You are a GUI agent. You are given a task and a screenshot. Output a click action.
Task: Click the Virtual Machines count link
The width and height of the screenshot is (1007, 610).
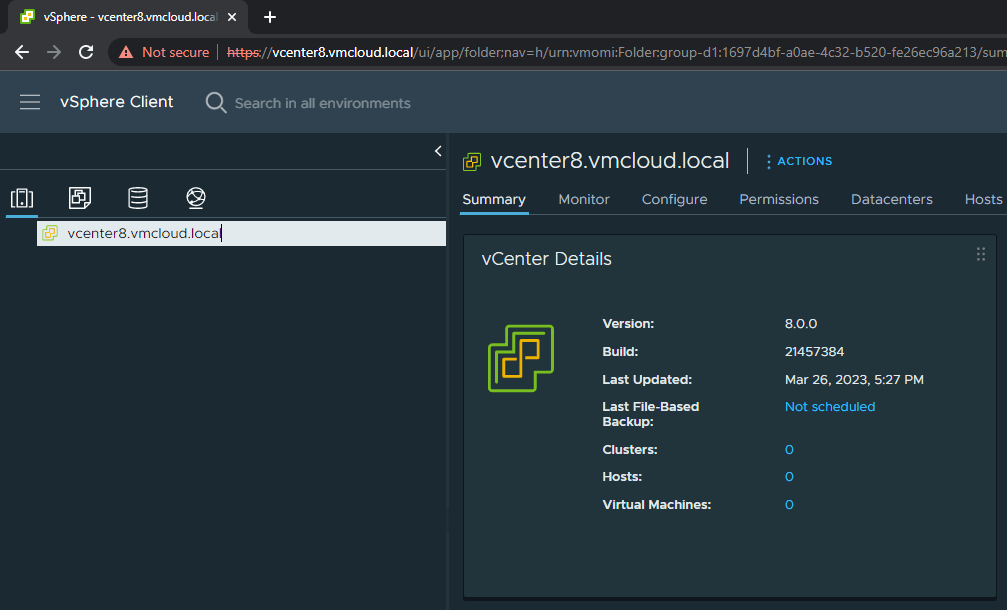click(789, 504)
